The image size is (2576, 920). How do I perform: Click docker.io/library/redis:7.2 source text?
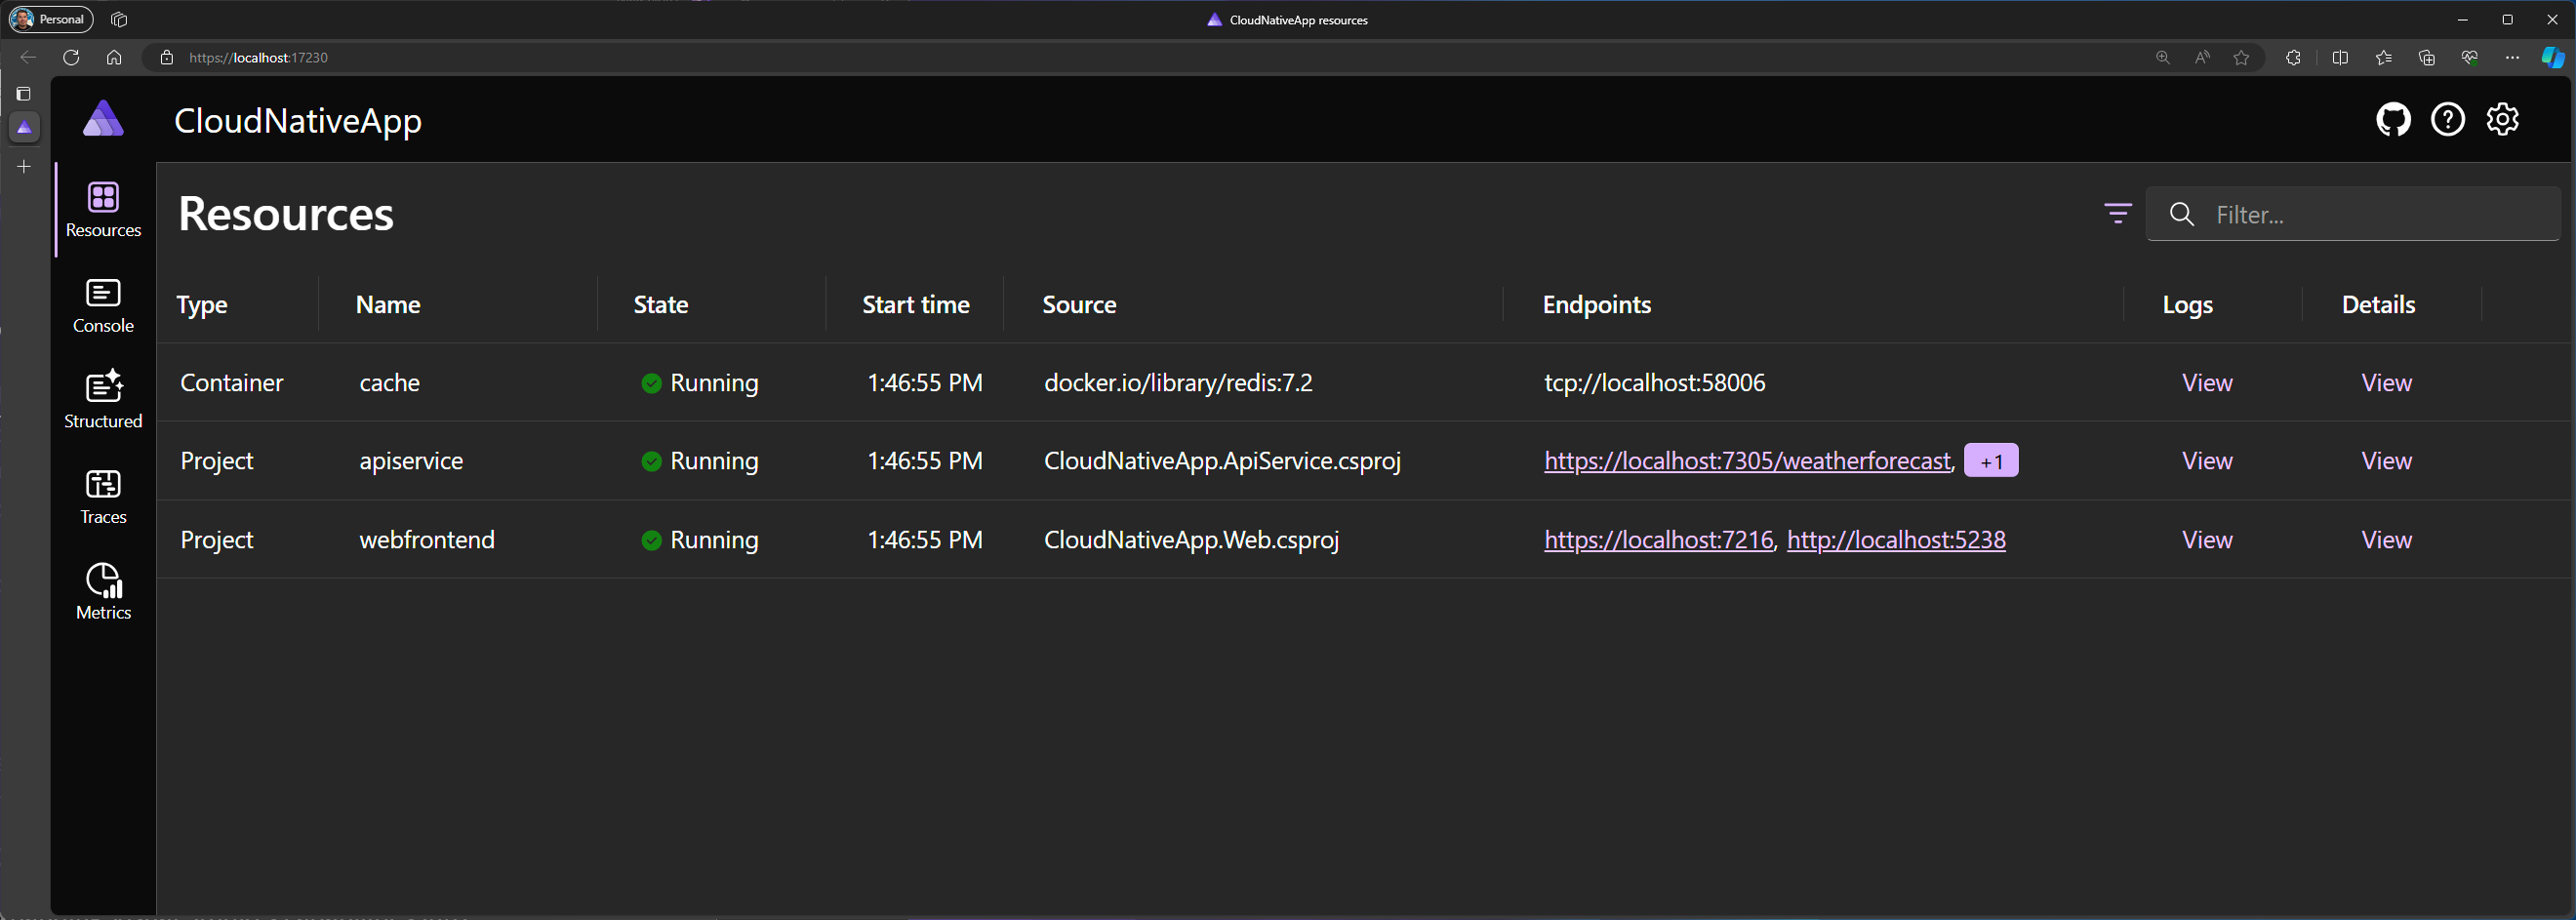coord(1178,383)
